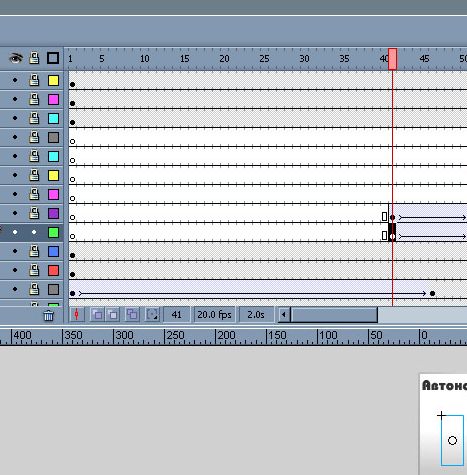This screenshot has width=467, height=475.
Task: Select the frame 1 keyframe of the red layer
Action: [72, 274]
